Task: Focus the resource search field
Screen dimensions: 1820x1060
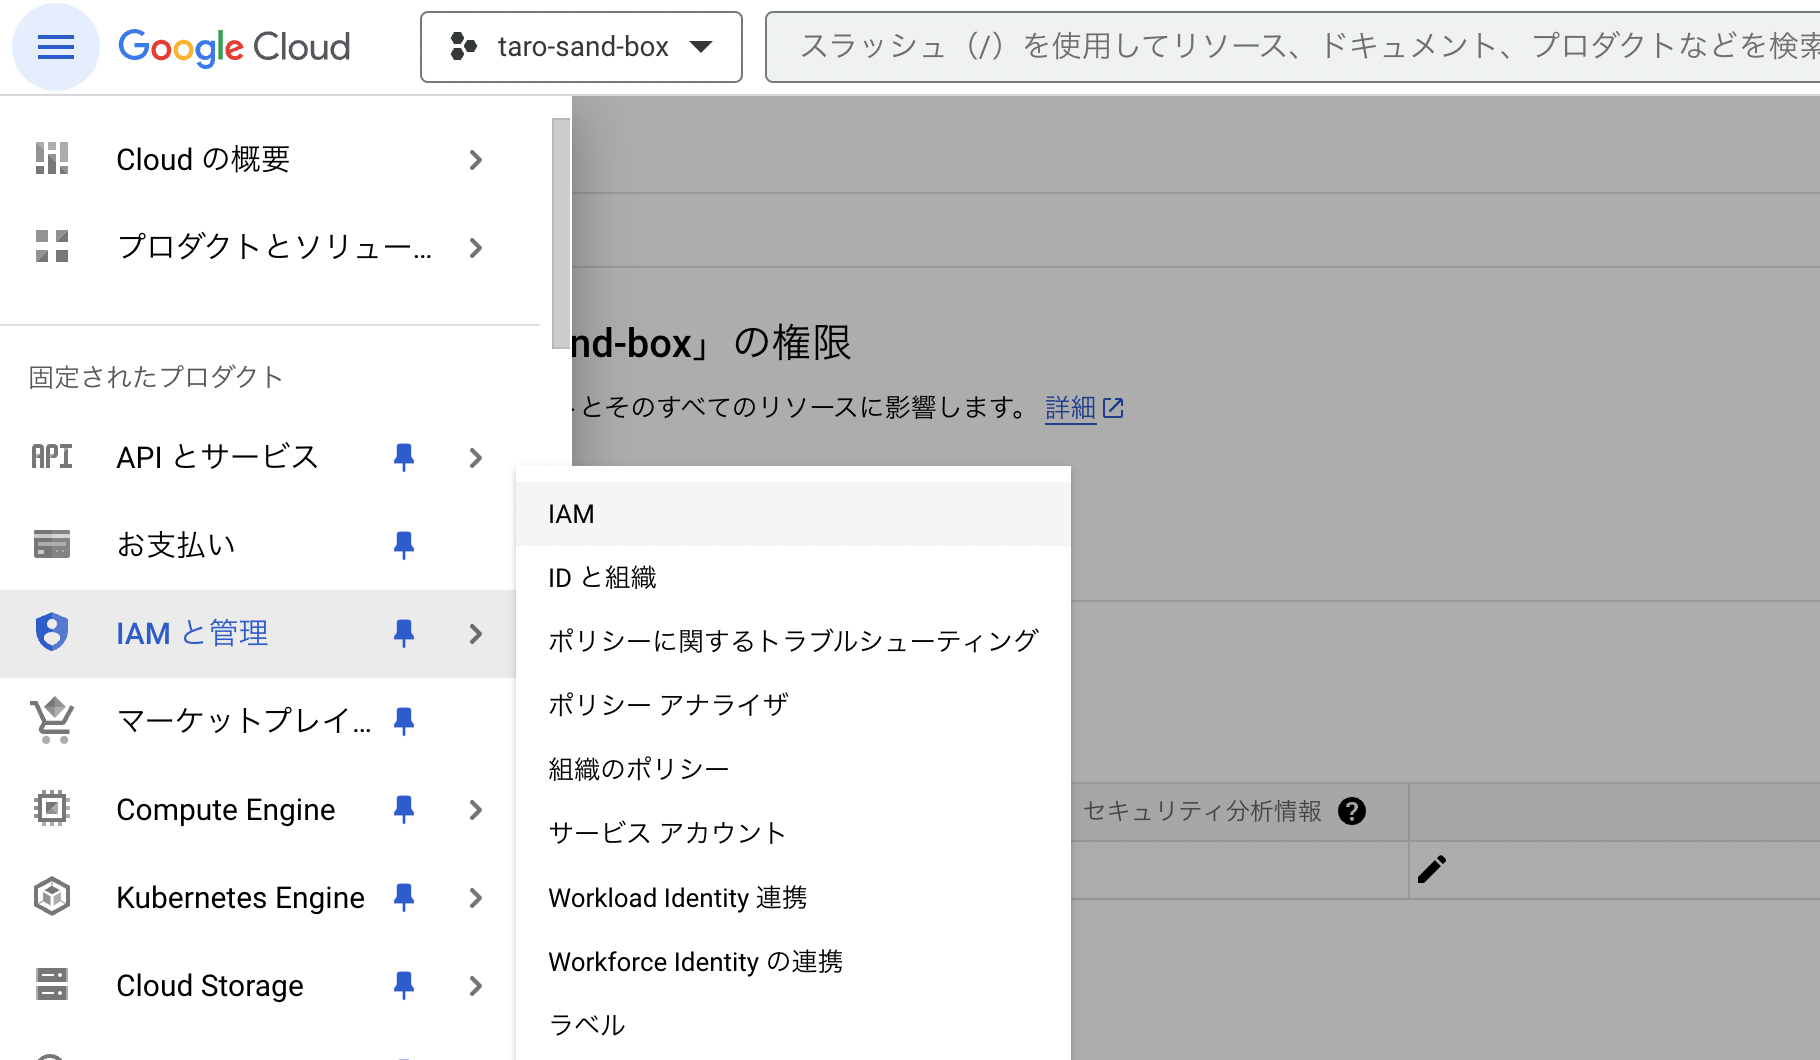Action: pyautogui.click(x=1292, y=47)
